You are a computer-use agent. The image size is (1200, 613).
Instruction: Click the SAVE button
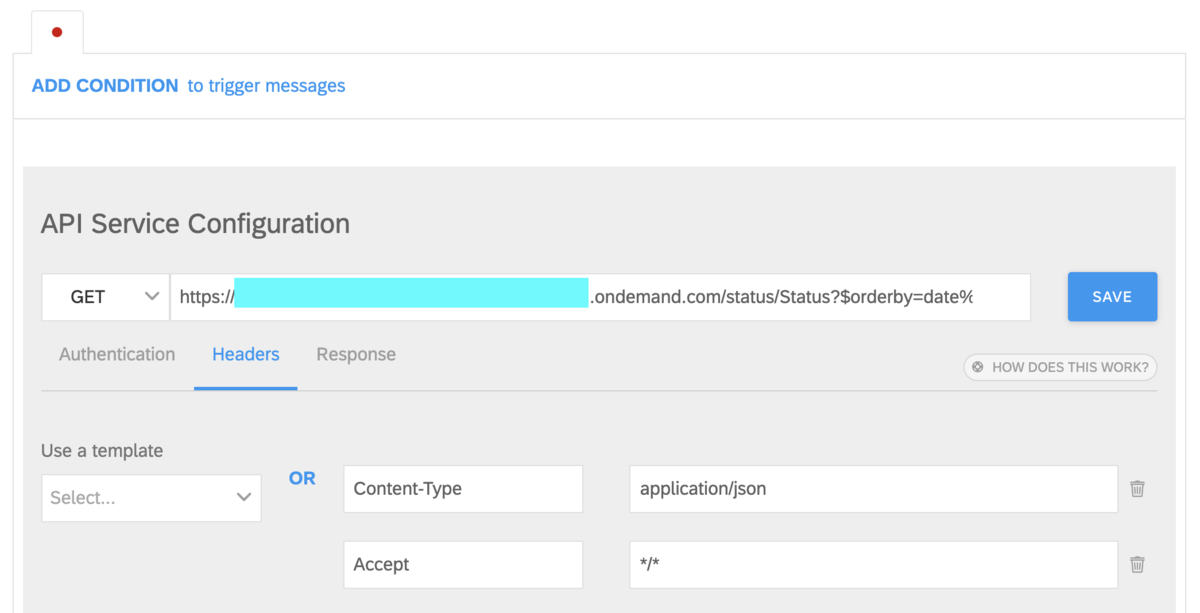pos(1112,297)
